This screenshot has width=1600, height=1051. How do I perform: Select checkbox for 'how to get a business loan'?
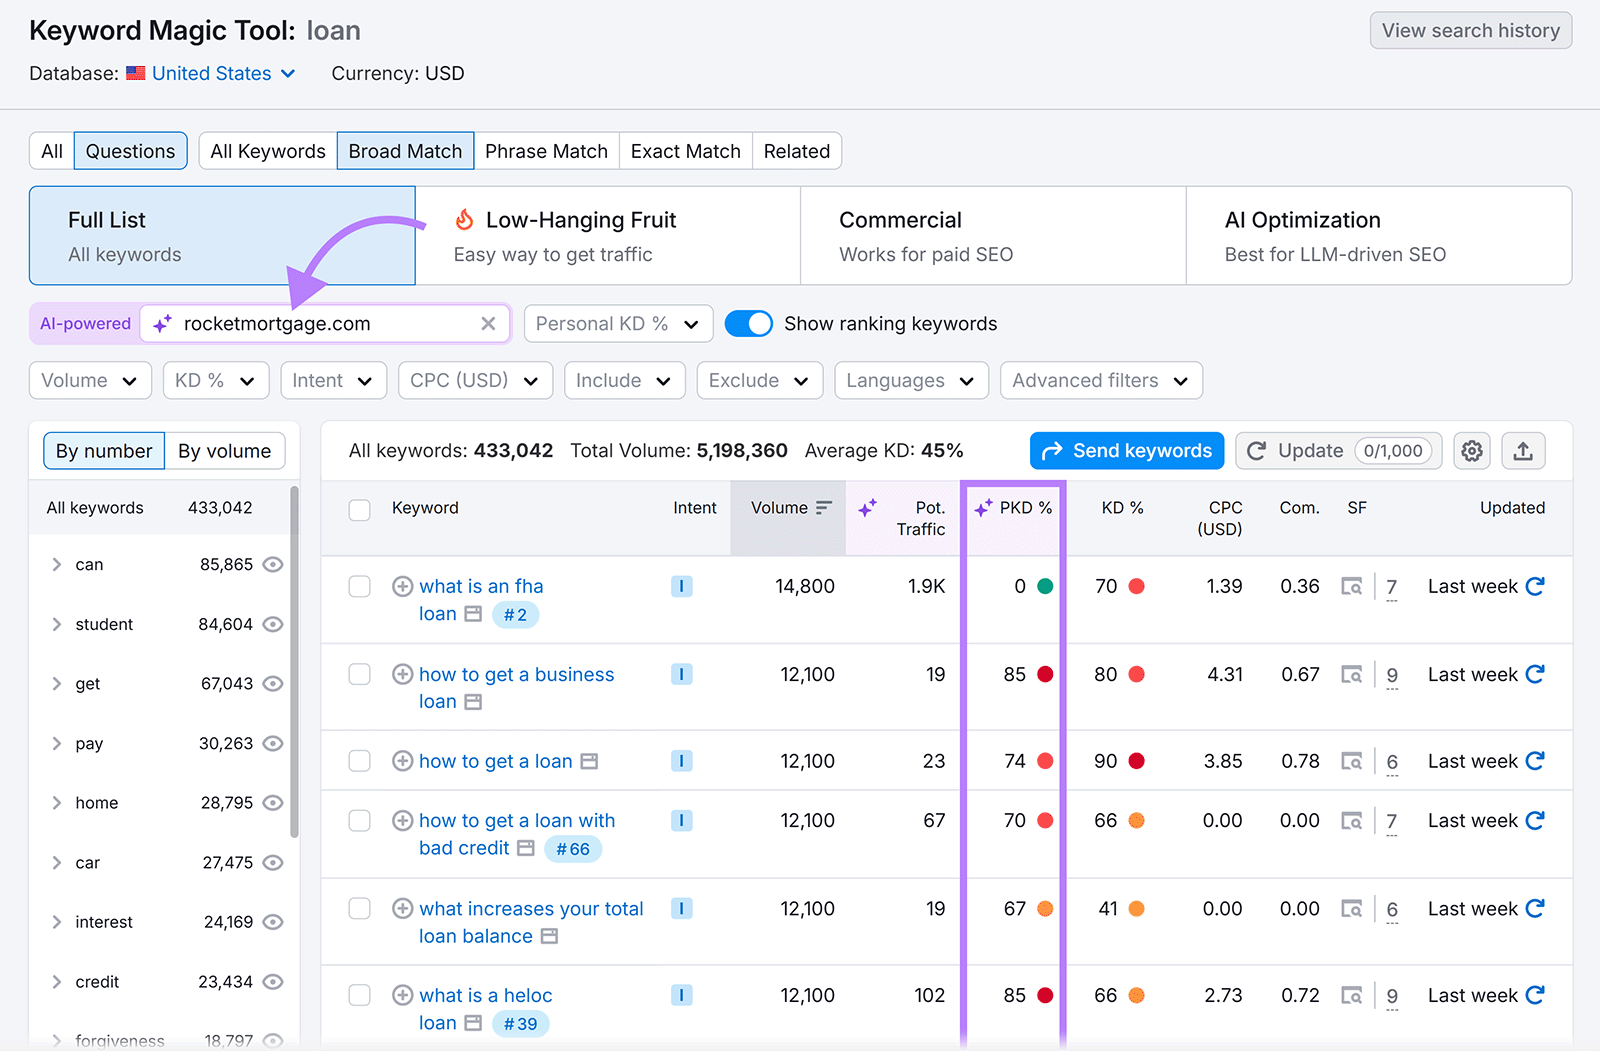pos(359,674)
